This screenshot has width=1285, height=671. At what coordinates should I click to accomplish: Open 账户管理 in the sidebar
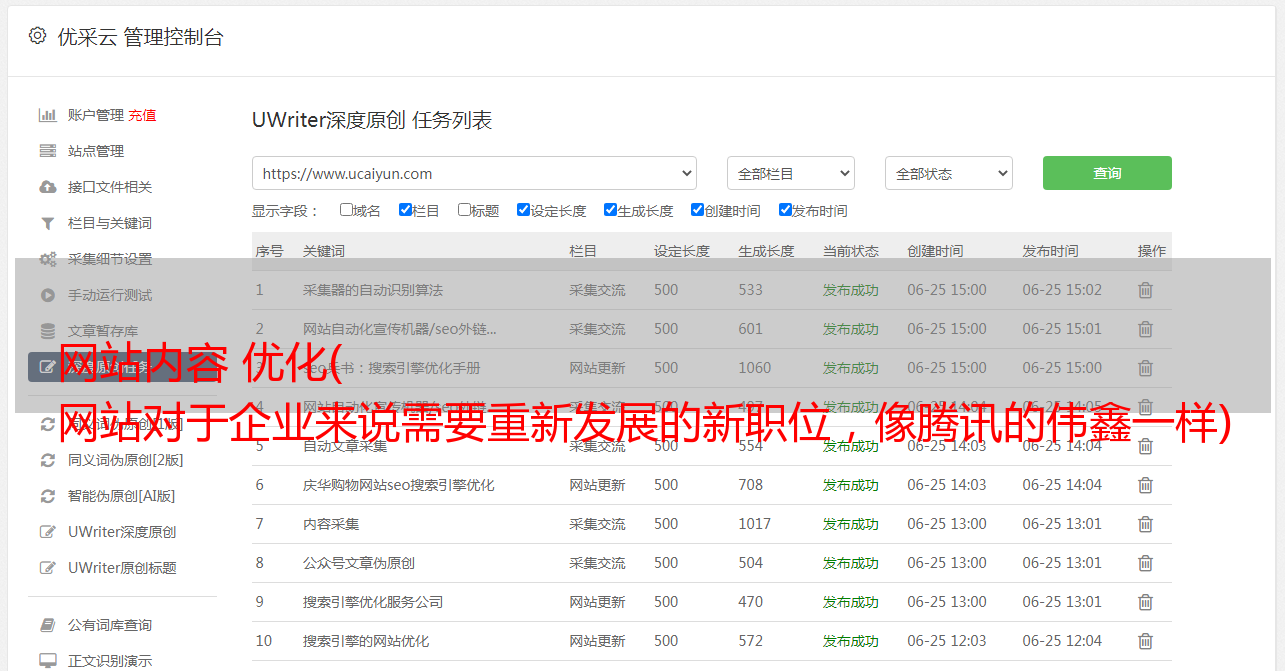(x=96, y=115)
